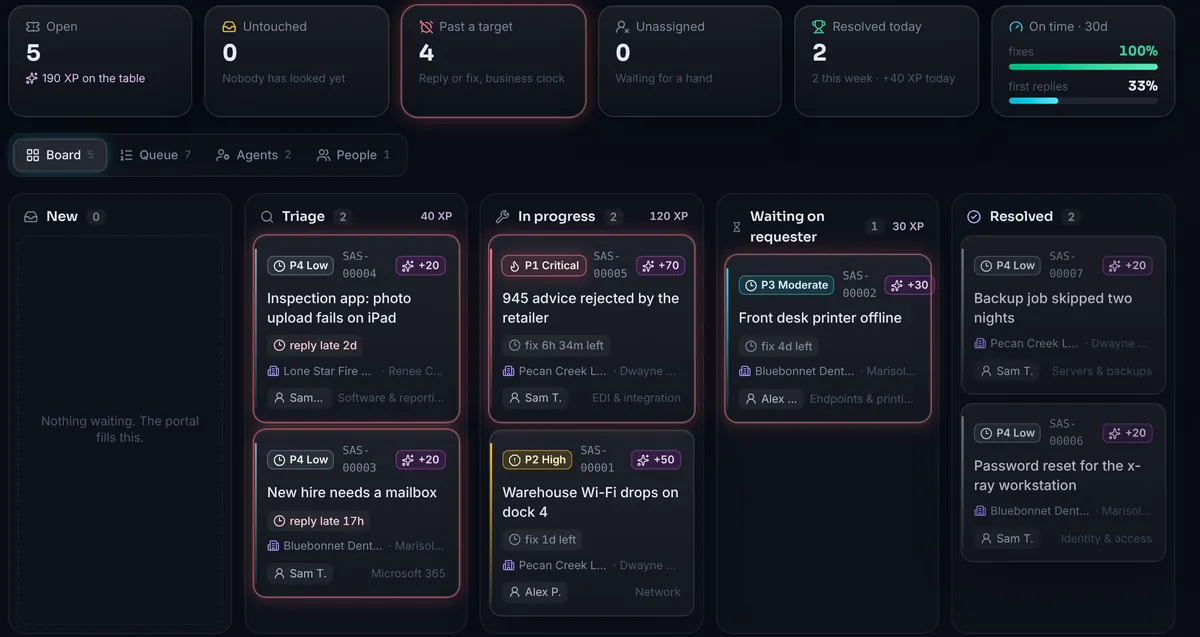
Task: Click the +50 XP badge on SAS-00001
Action: tap(656, 460)
